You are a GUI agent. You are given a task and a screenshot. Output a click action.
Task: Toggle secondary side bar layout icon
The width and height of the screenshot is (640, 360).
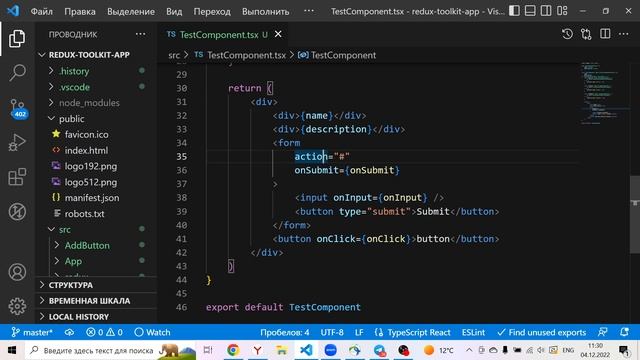tap(546, 11)
